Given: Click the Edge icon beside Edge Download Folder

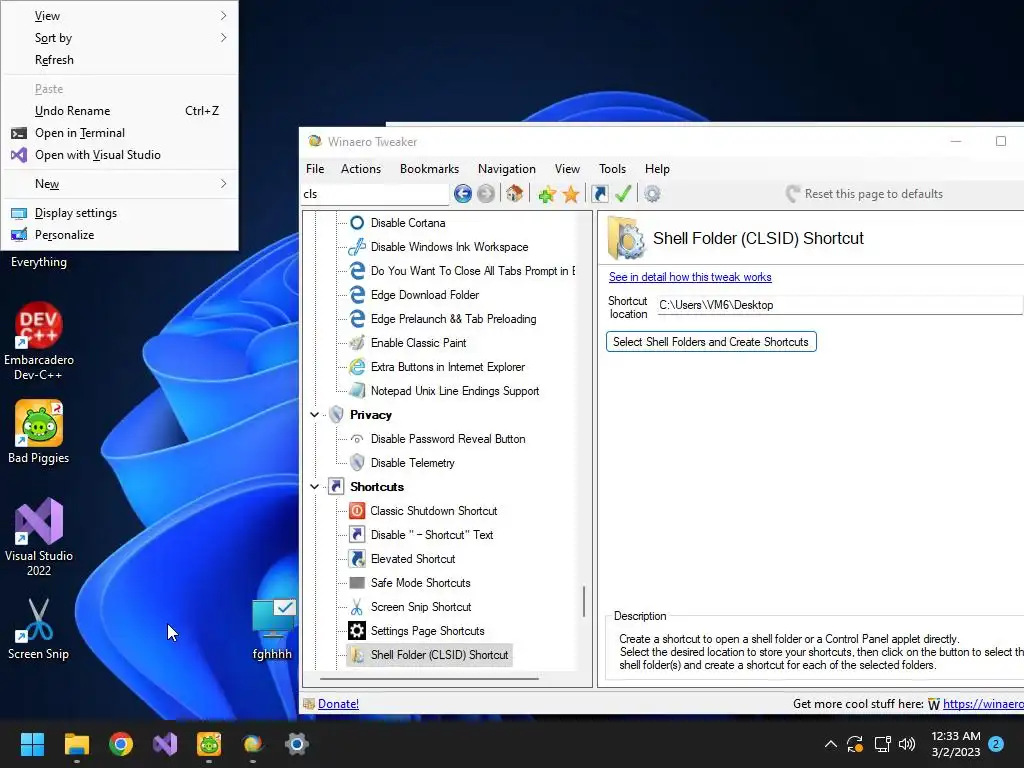Looking at the screenshot, I should 357,295.
